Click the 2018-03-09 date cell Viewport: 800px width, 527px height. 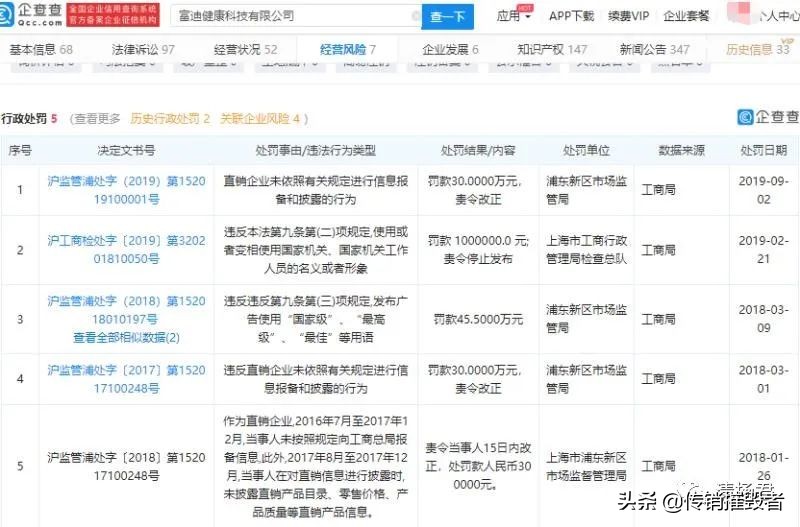763,319
